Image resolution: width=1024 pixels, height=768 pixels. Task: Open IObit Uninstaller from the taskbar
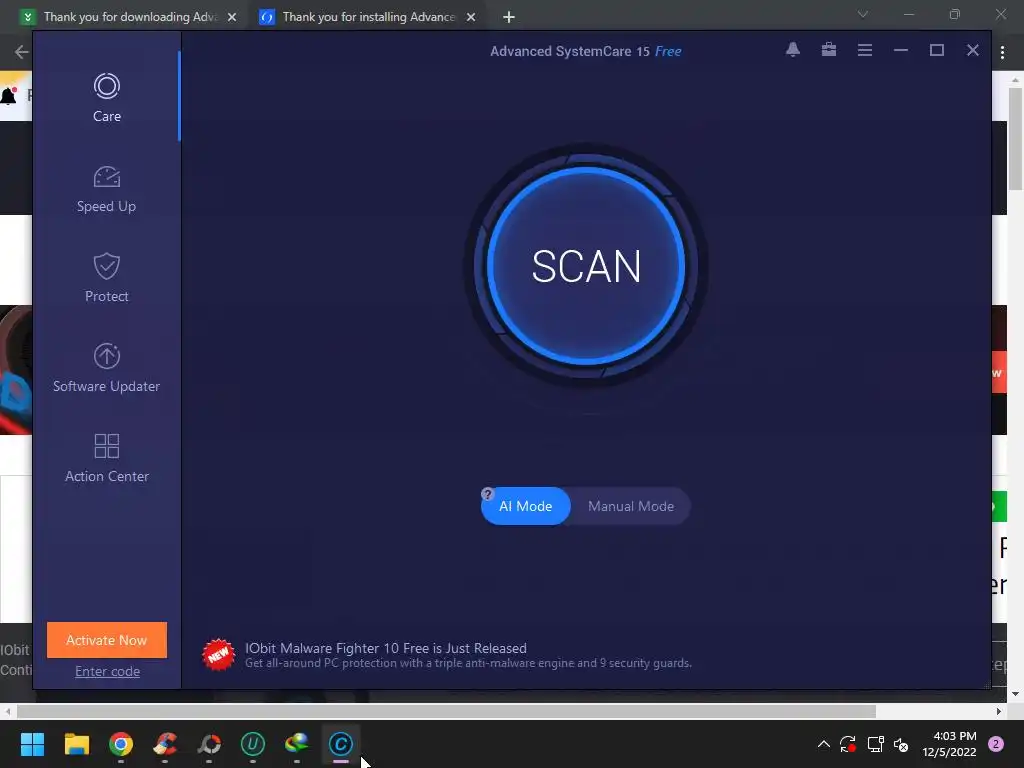[x=253, y=744]
